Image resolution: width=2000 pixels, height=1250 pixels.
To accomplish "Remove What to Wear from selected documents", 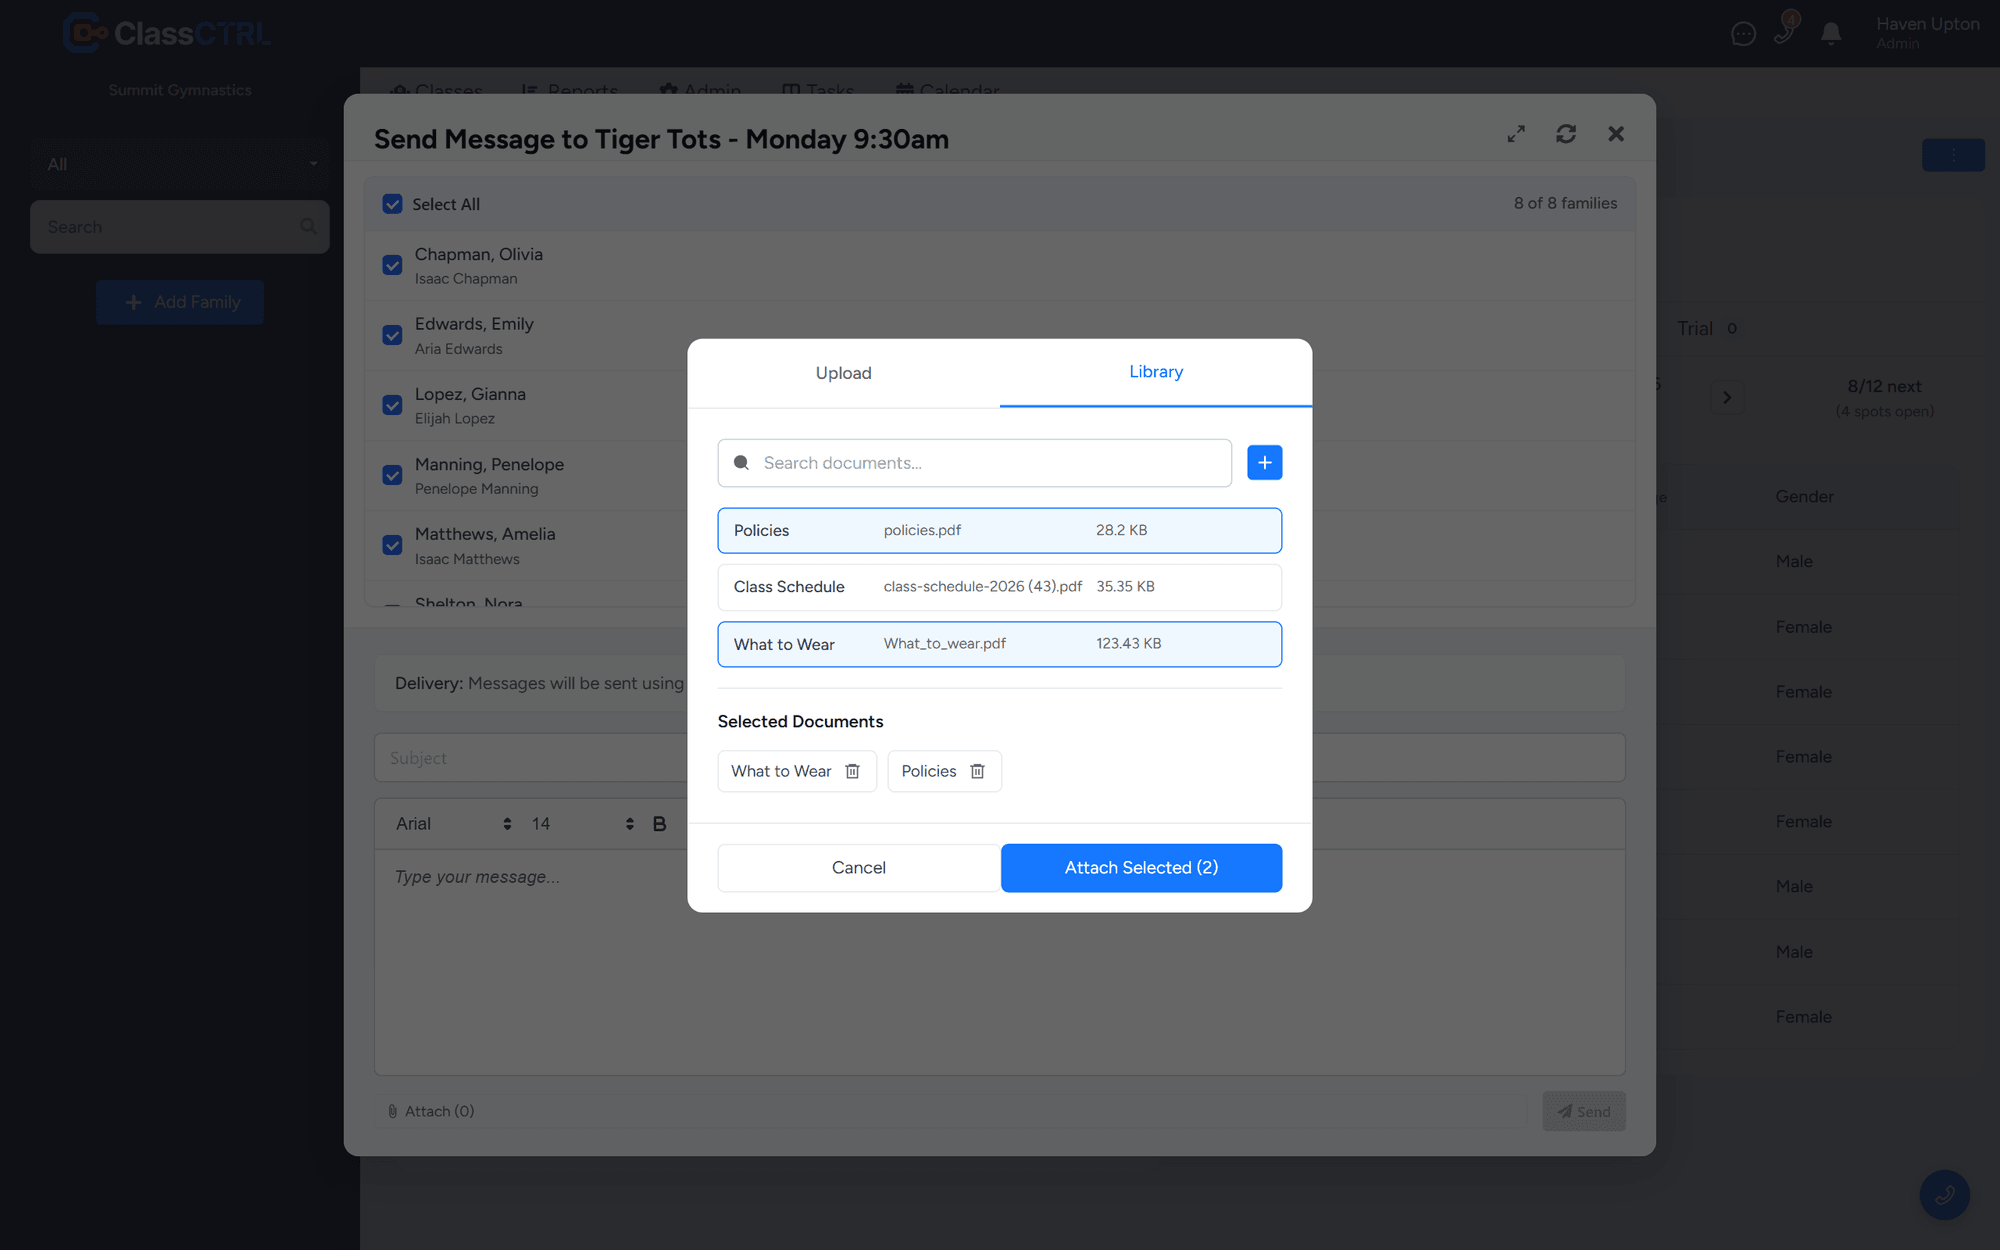I will coord(852,771).
